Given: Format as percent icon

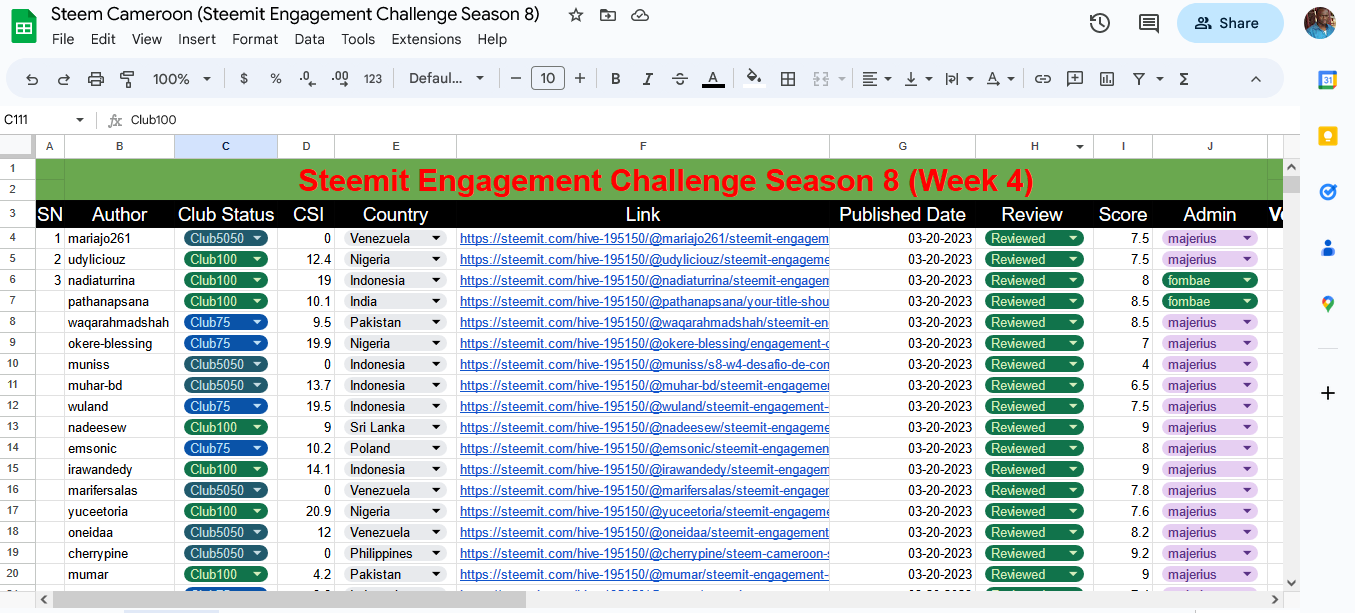Looking at the screenshot, I should click(276, 79).
